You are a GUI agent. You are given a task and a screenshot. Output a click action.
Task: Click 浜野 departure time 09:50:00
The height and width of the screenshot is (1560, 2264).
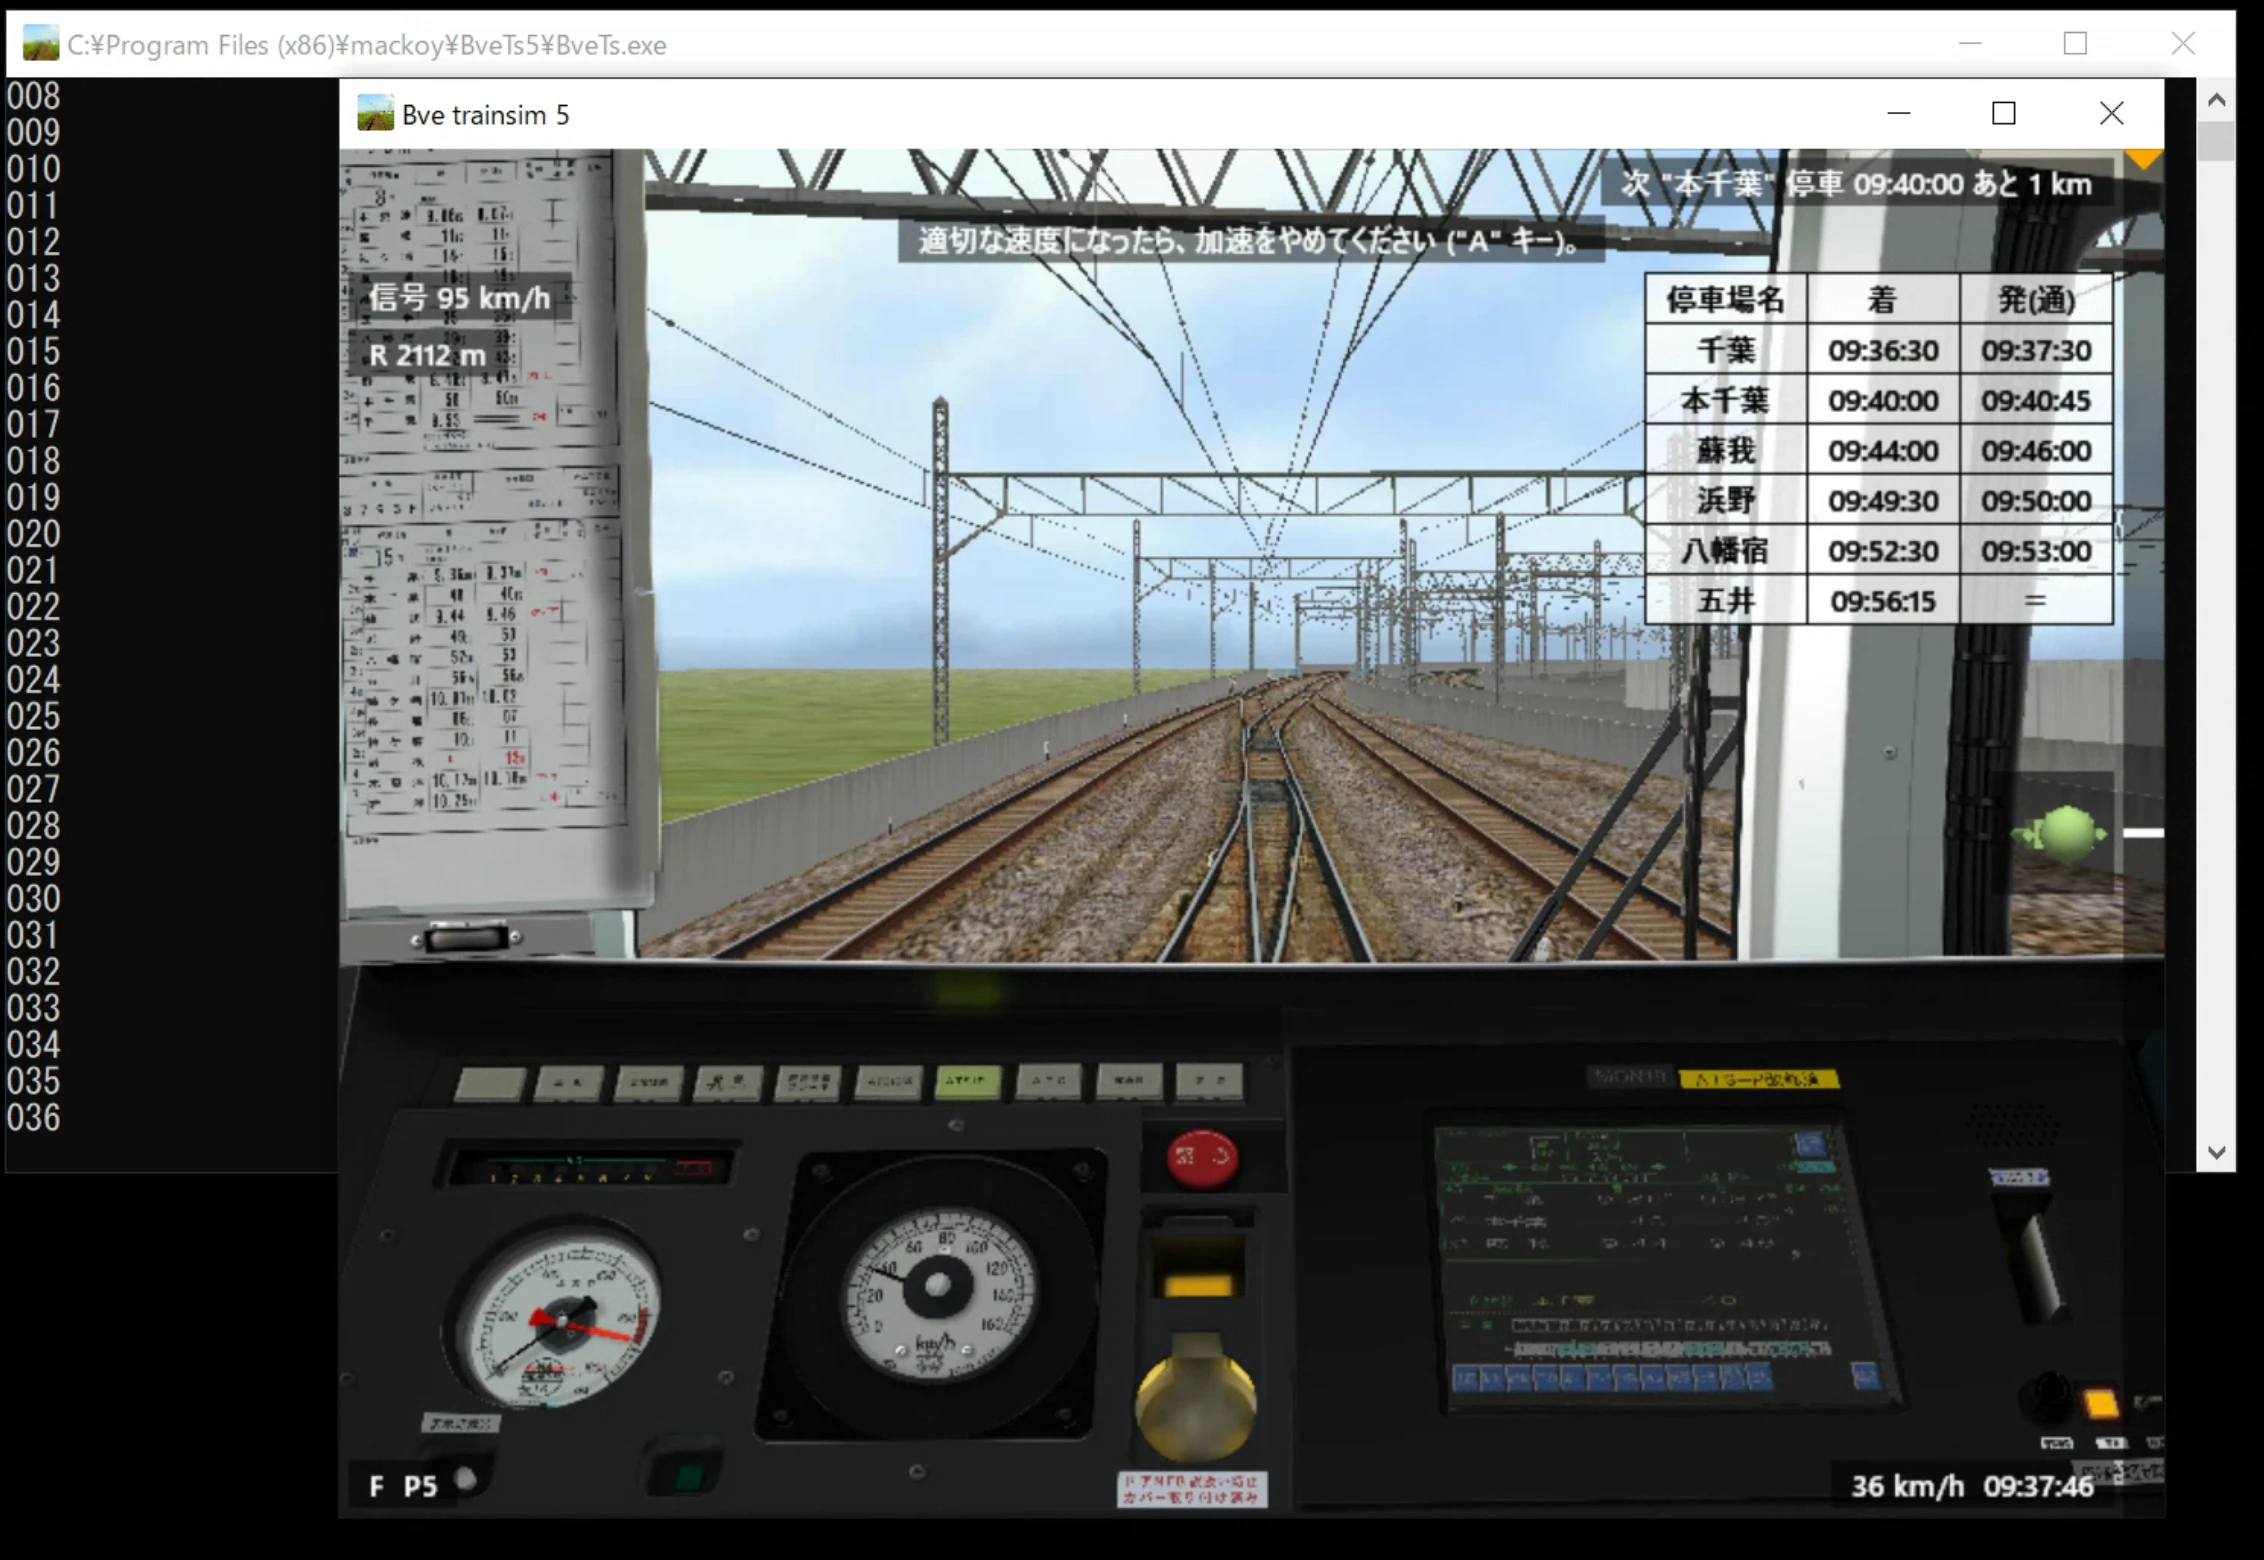(x=2036, y=500)
